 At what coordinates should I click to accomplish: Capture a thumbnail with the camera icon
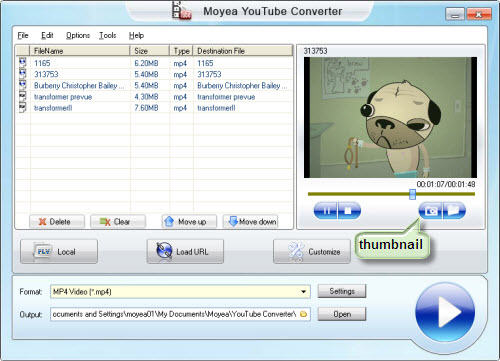[x=430, y=211]
